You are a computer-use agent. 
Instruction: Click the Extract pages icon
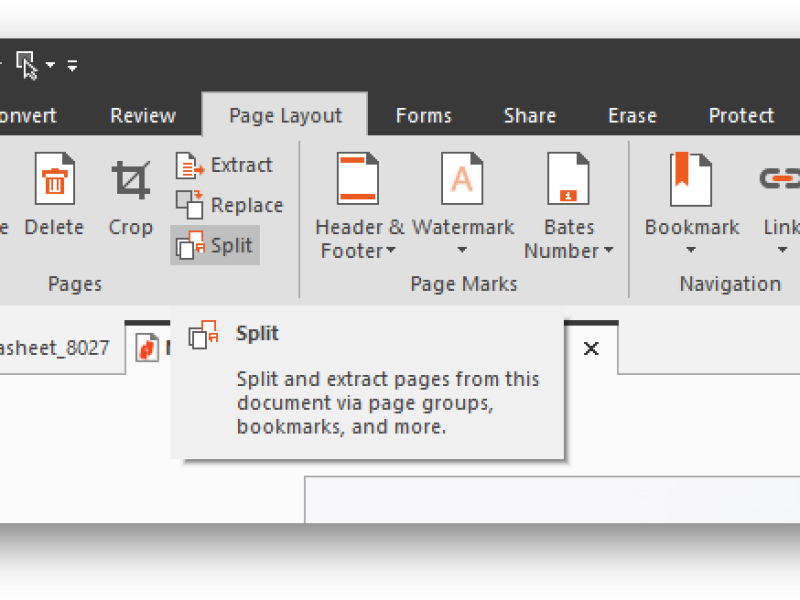point(190,166)
